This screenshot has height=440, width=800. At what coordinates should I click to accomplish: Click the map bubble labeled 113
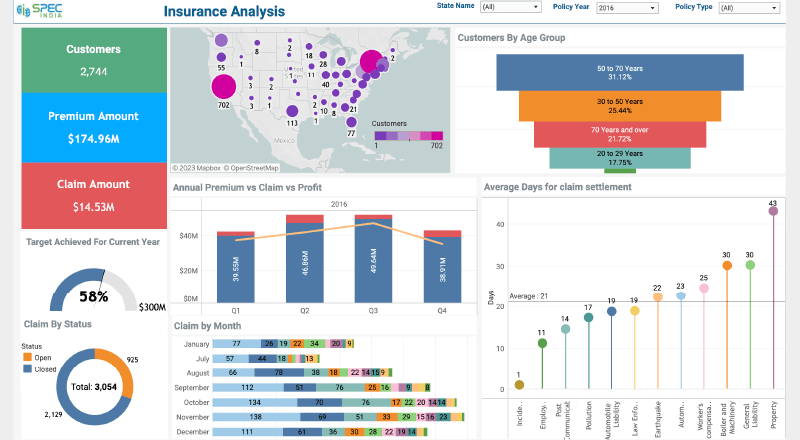292,111
